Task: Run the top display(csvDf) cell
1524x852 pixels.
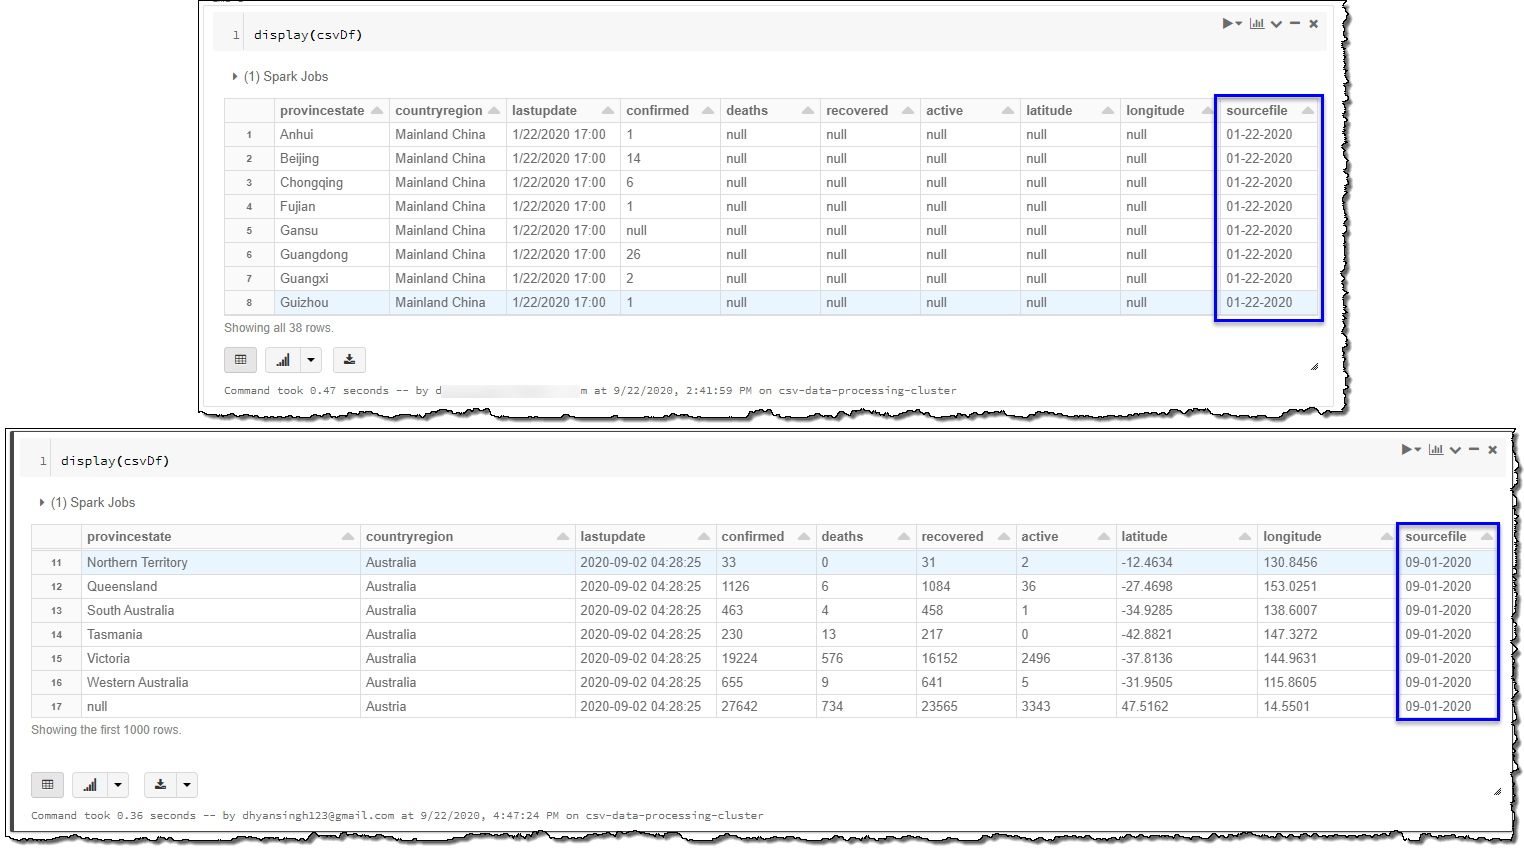Action: coord(1229,24)
